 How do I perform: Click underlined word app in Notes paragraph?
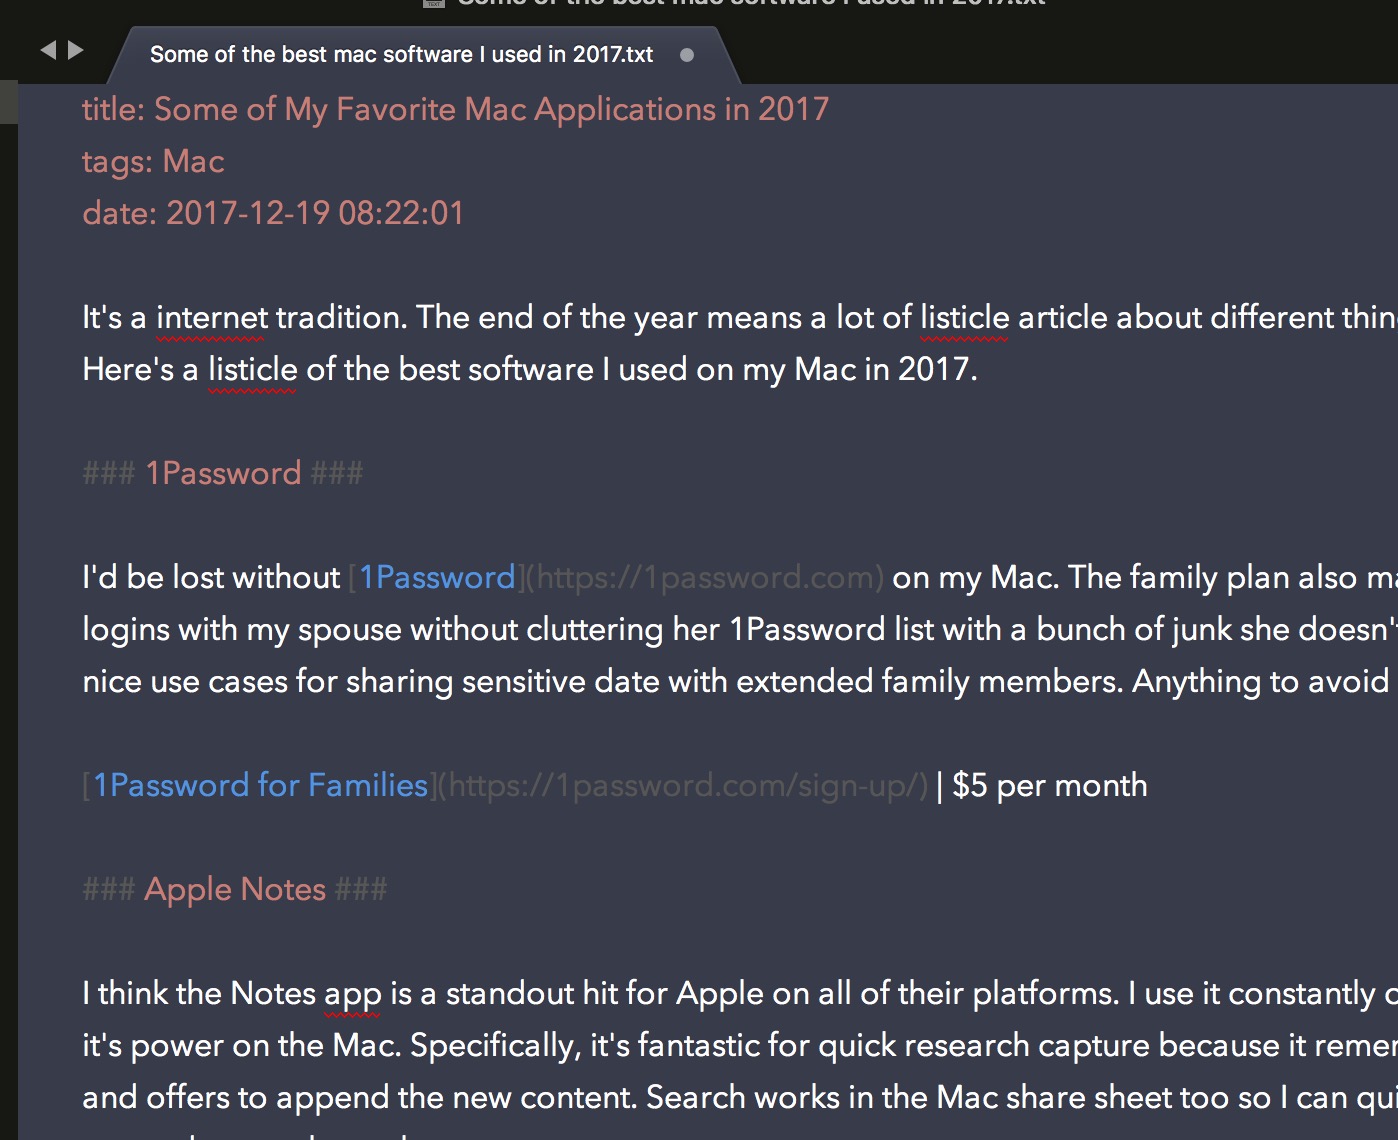tap(352, 995)
